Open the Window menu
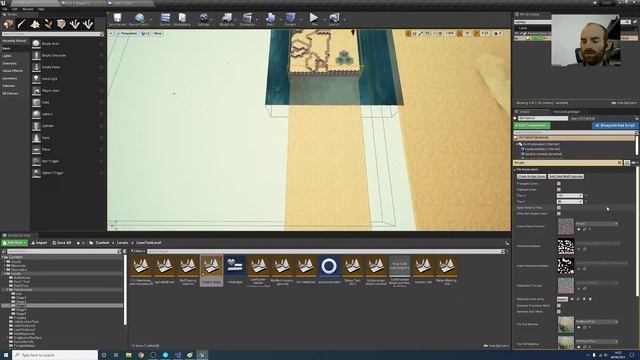640x360 pixels. tap(28, 9)
